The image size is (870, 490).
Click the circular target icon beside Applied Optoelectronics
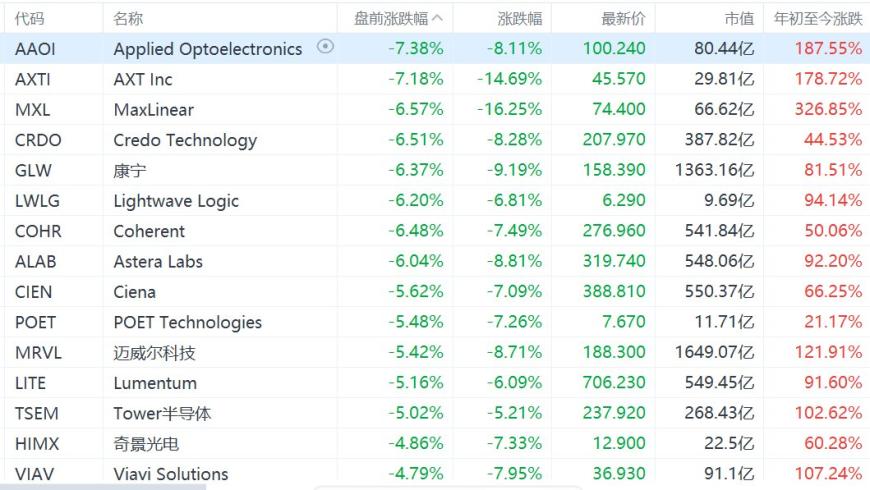tap(325, 47)
